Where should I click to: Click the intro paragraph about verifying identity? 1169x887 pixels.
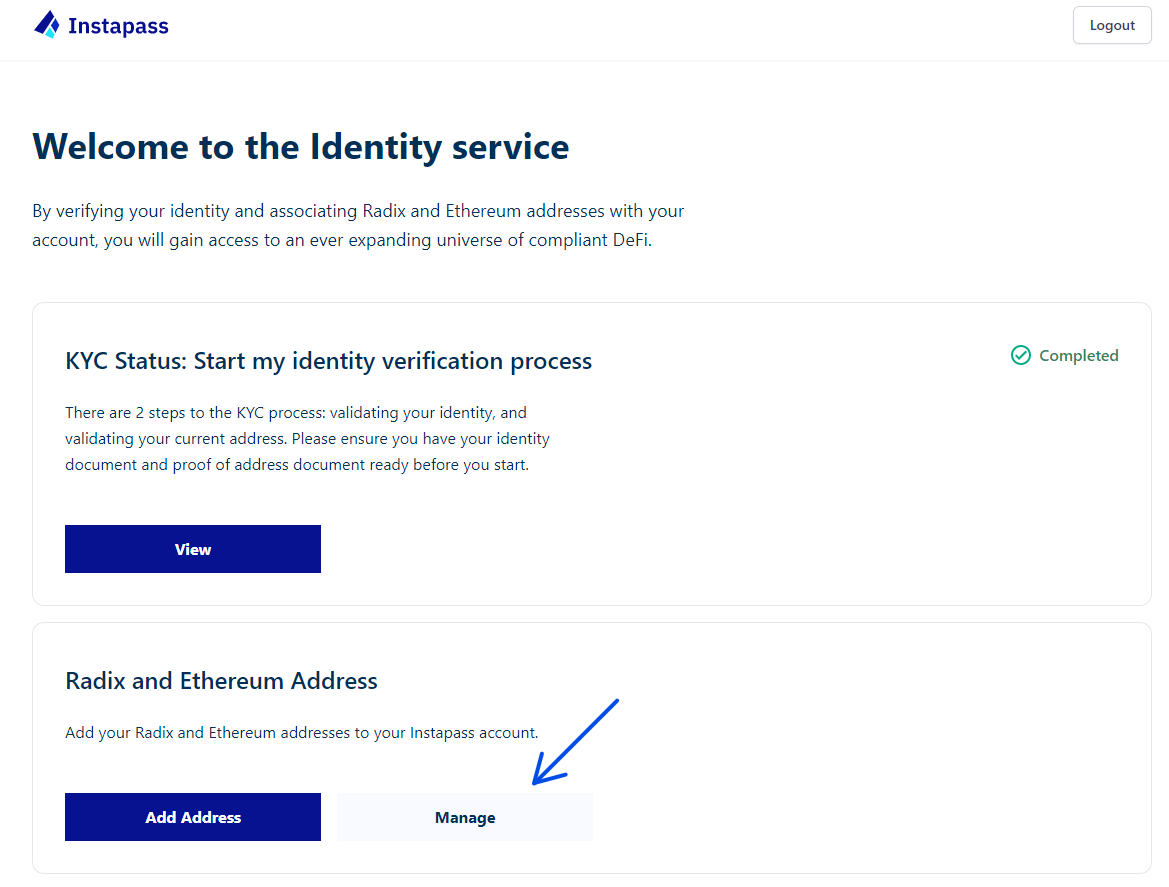pos(358,225)
